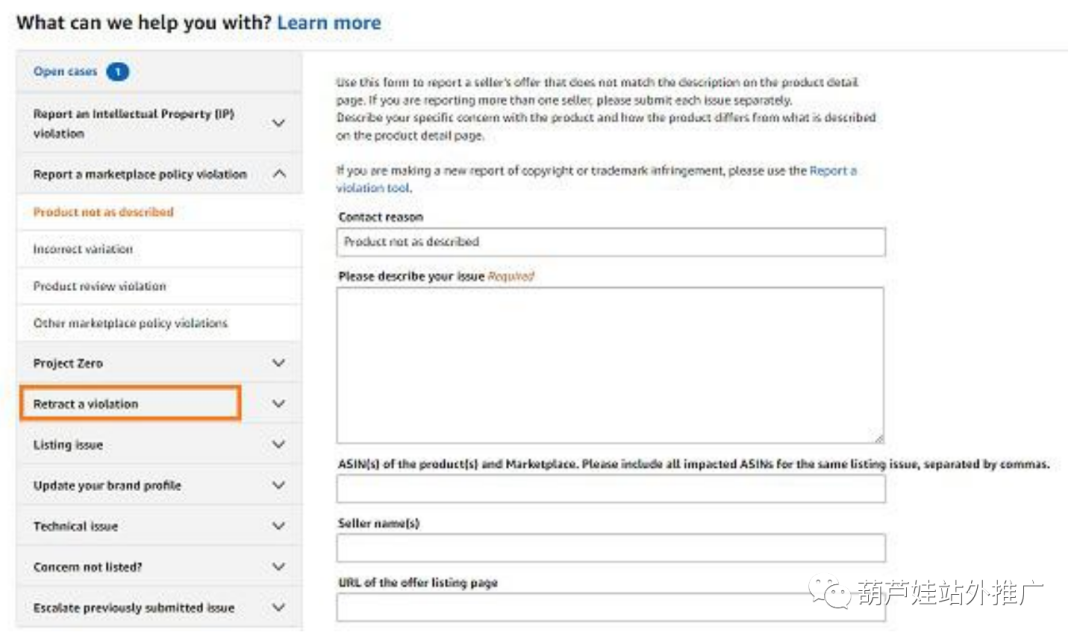Click the ASIN(s) input field

611,489
